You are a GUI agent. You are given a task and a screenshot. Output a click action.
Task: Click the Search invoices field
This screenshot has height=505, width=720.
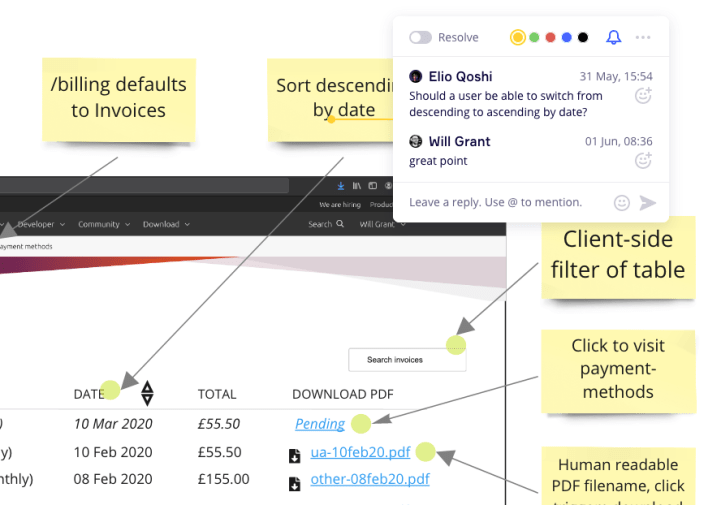407,360
